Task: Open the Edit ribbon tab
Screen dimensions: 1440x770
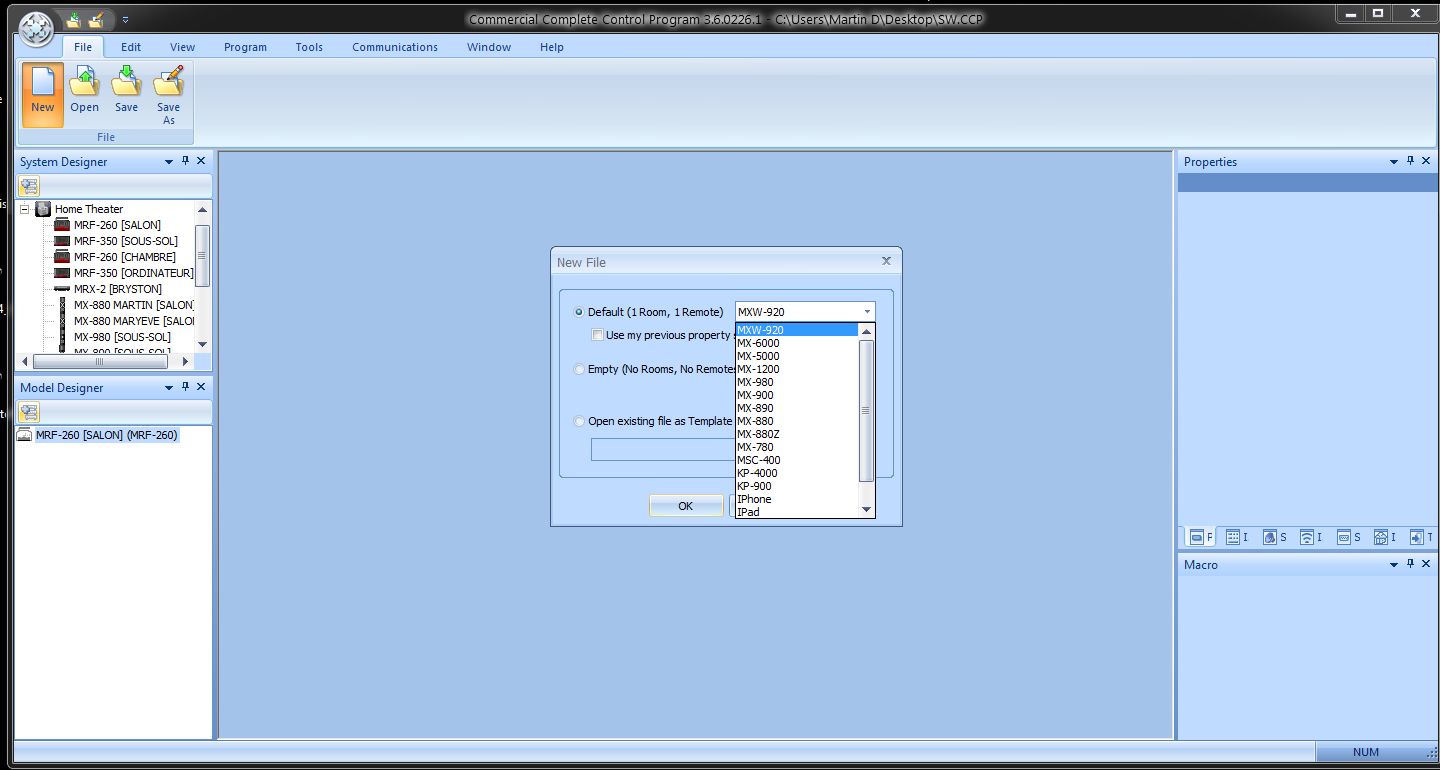Action: click(x=131, y=47)
